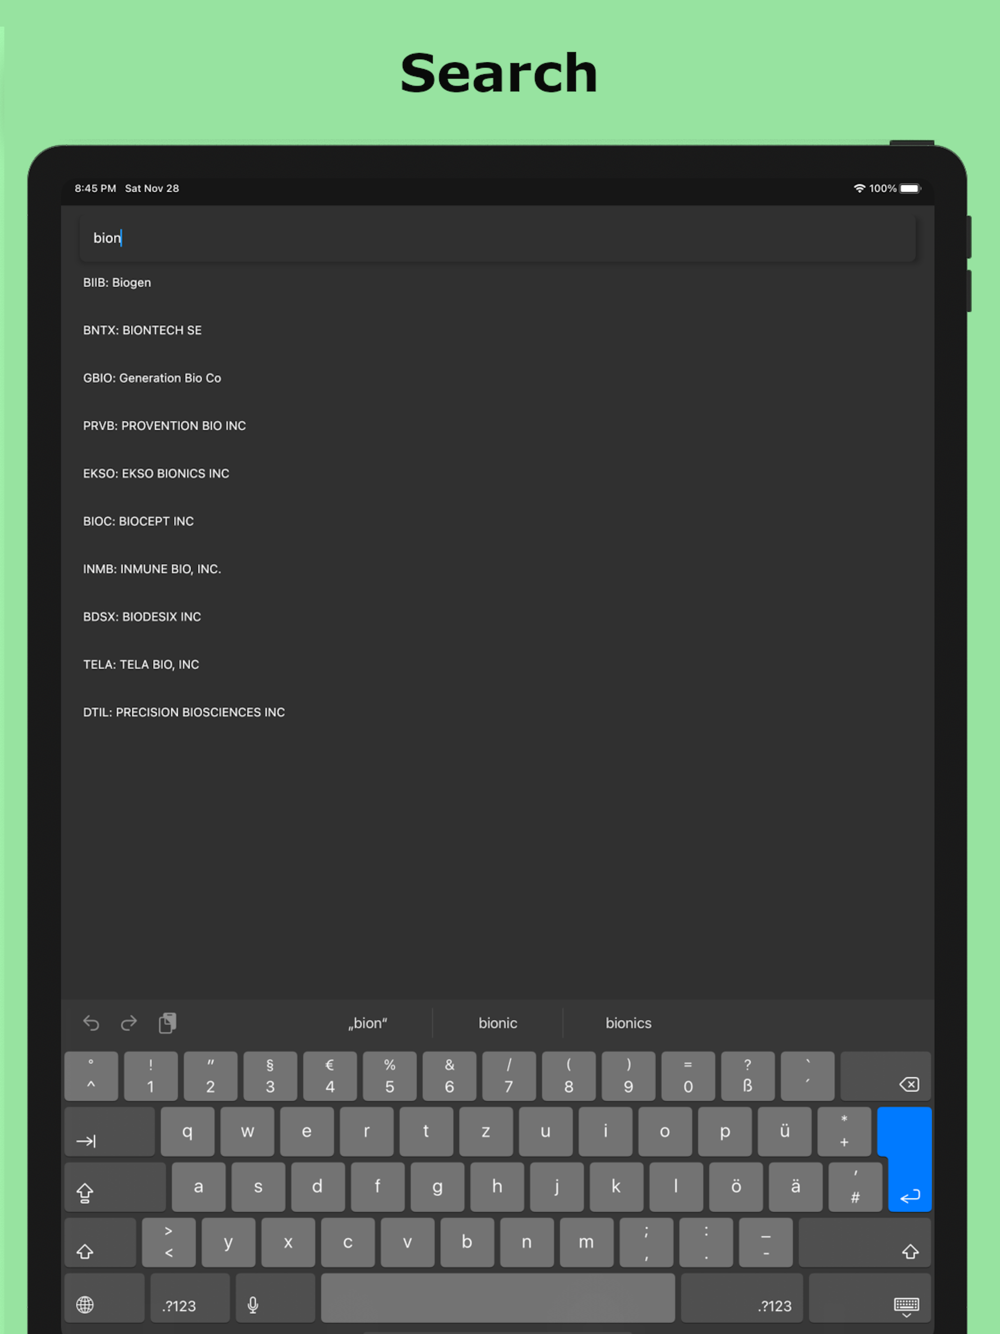This screenshot has width=1000, height=1334.
Task: Tap the 'b' key
Action: pos(467,1242)
